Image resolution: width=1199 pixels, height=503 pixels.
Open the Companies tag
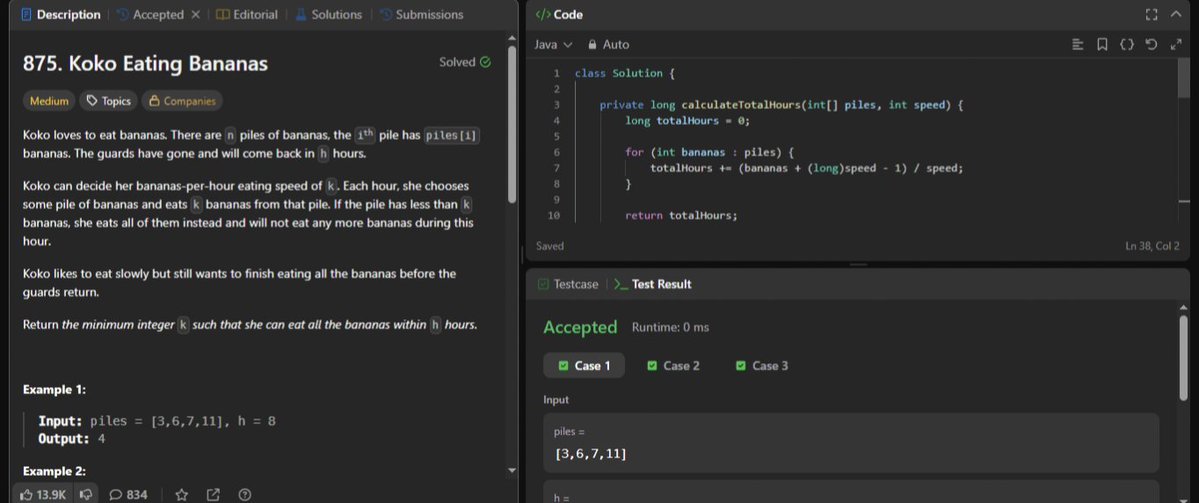point(182,100)
